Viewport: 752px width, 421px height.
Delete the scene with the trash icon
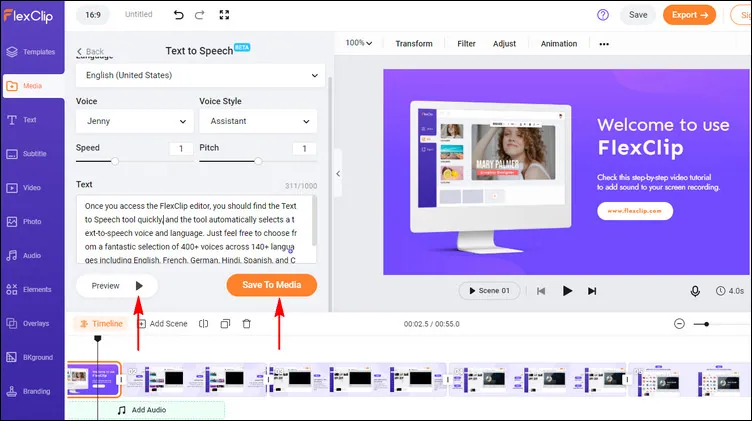[247, 324]
